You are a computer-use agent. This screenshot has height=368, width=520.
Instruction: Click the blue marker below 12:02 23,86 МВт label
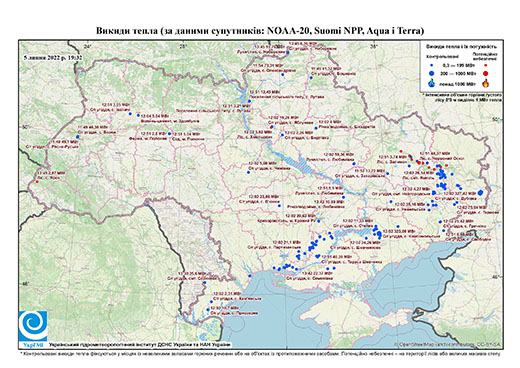pyautogui.click(x=279, y=206)
